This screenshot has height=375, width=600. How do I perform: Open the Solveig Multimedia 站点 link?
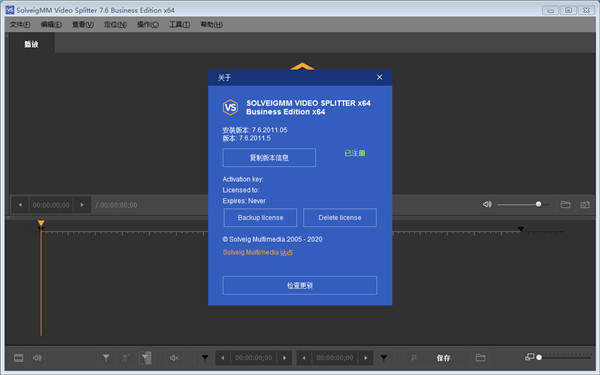click(x=258, y=252)
